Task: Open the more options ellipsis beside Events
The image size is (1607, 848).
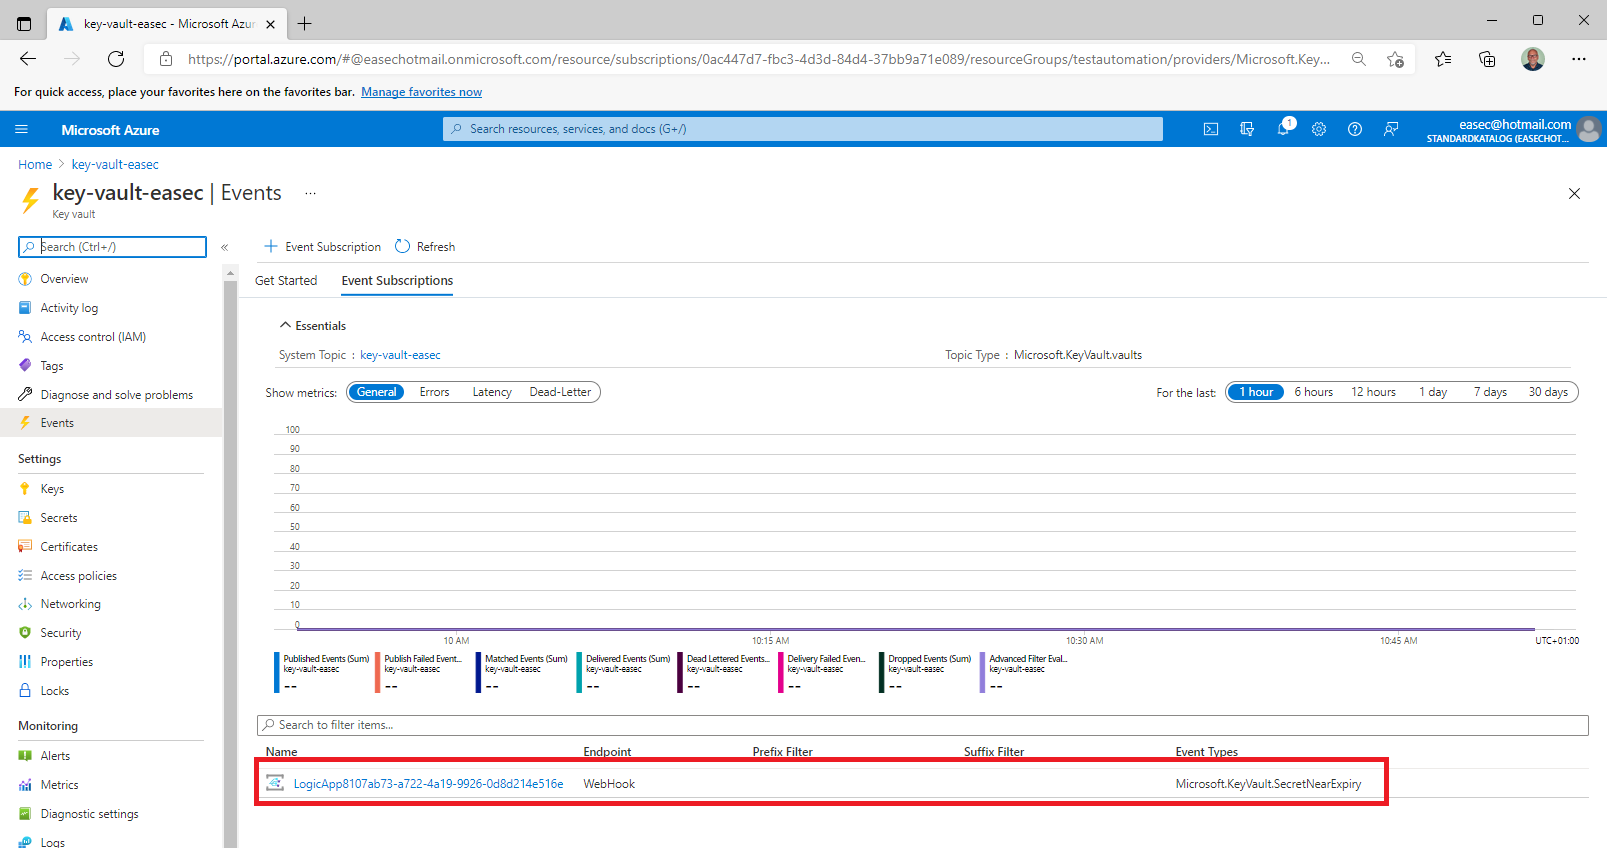Action: pyautogui.click(x=310, y=194)
